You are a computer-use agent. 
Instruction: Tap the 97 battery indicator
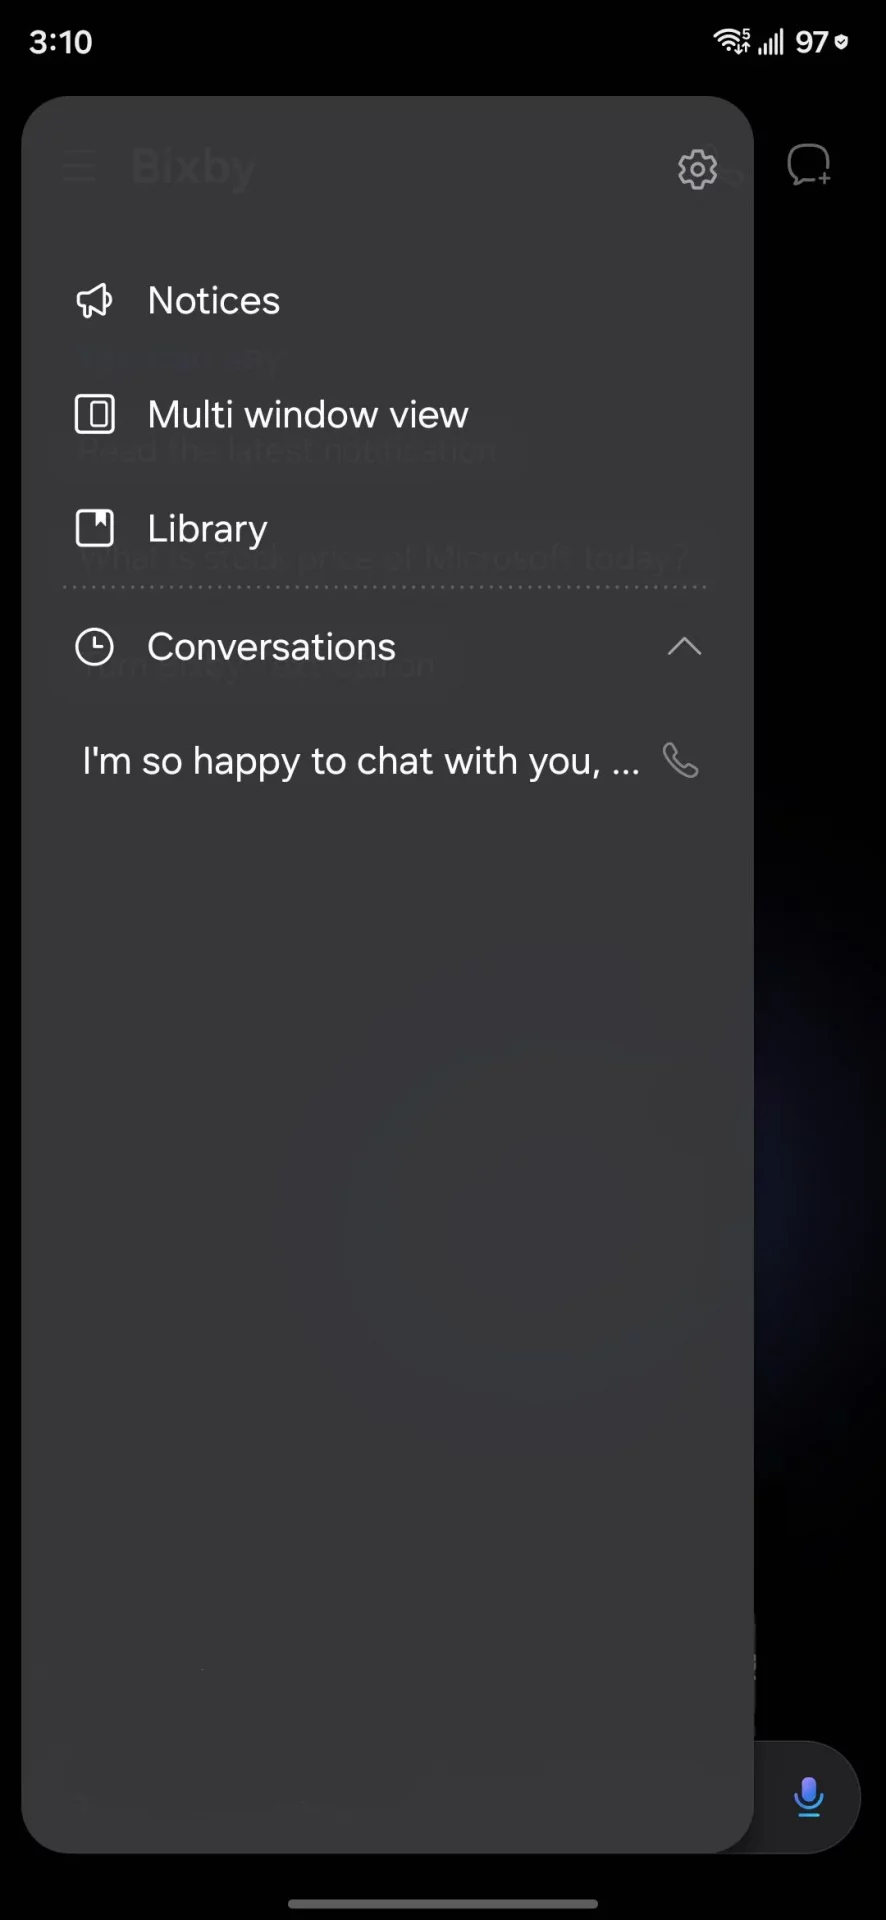point(822,42)
